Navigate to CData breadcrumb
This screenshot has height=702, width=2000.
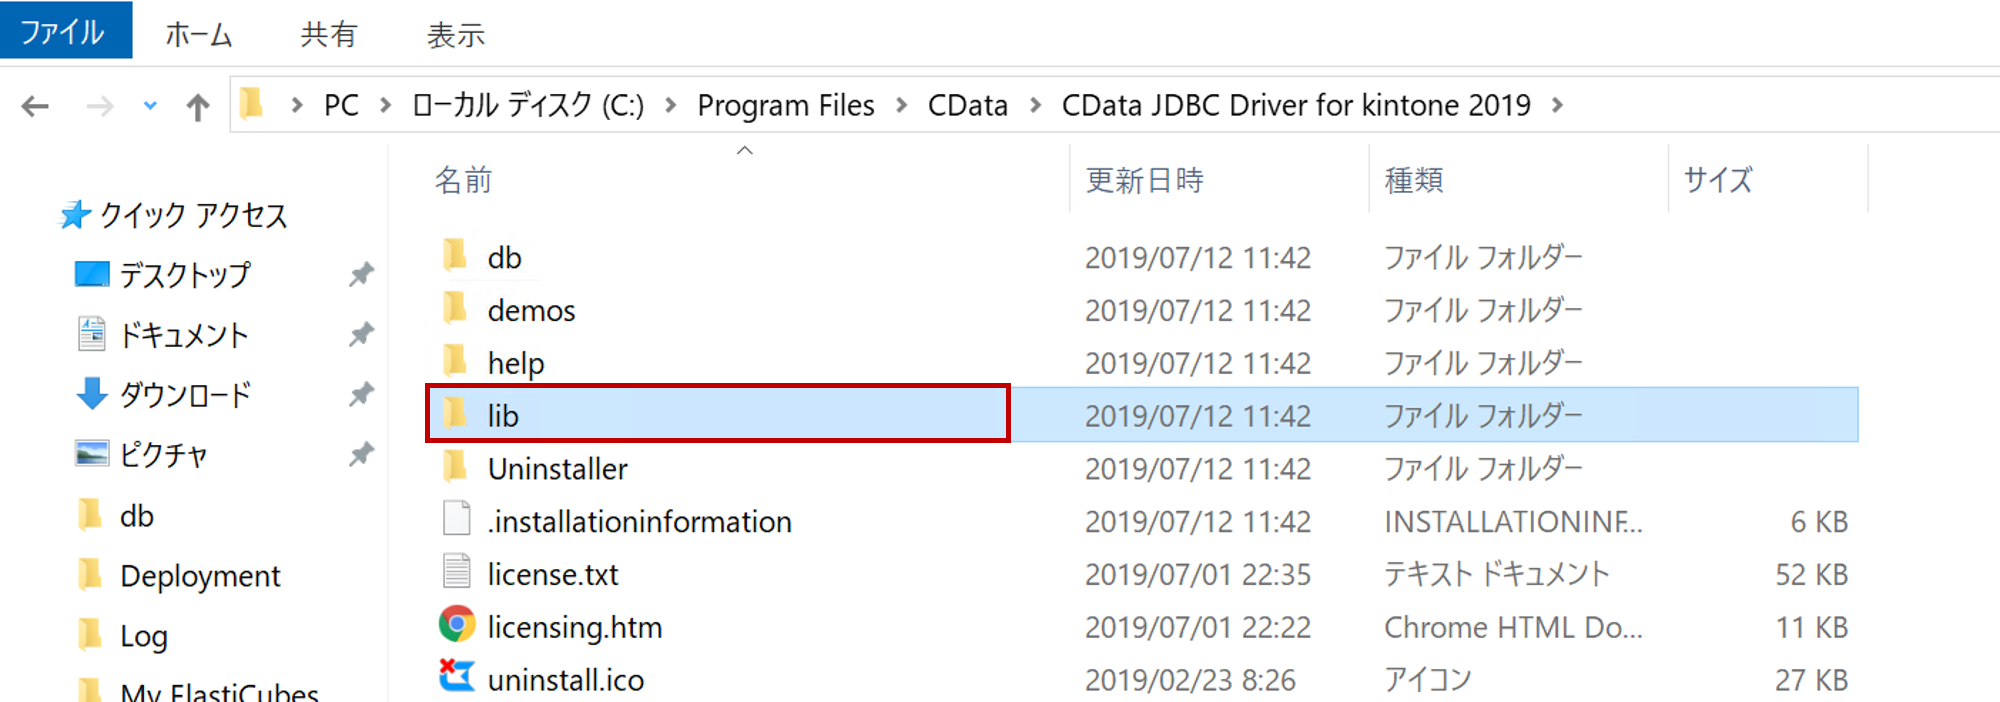968,105
